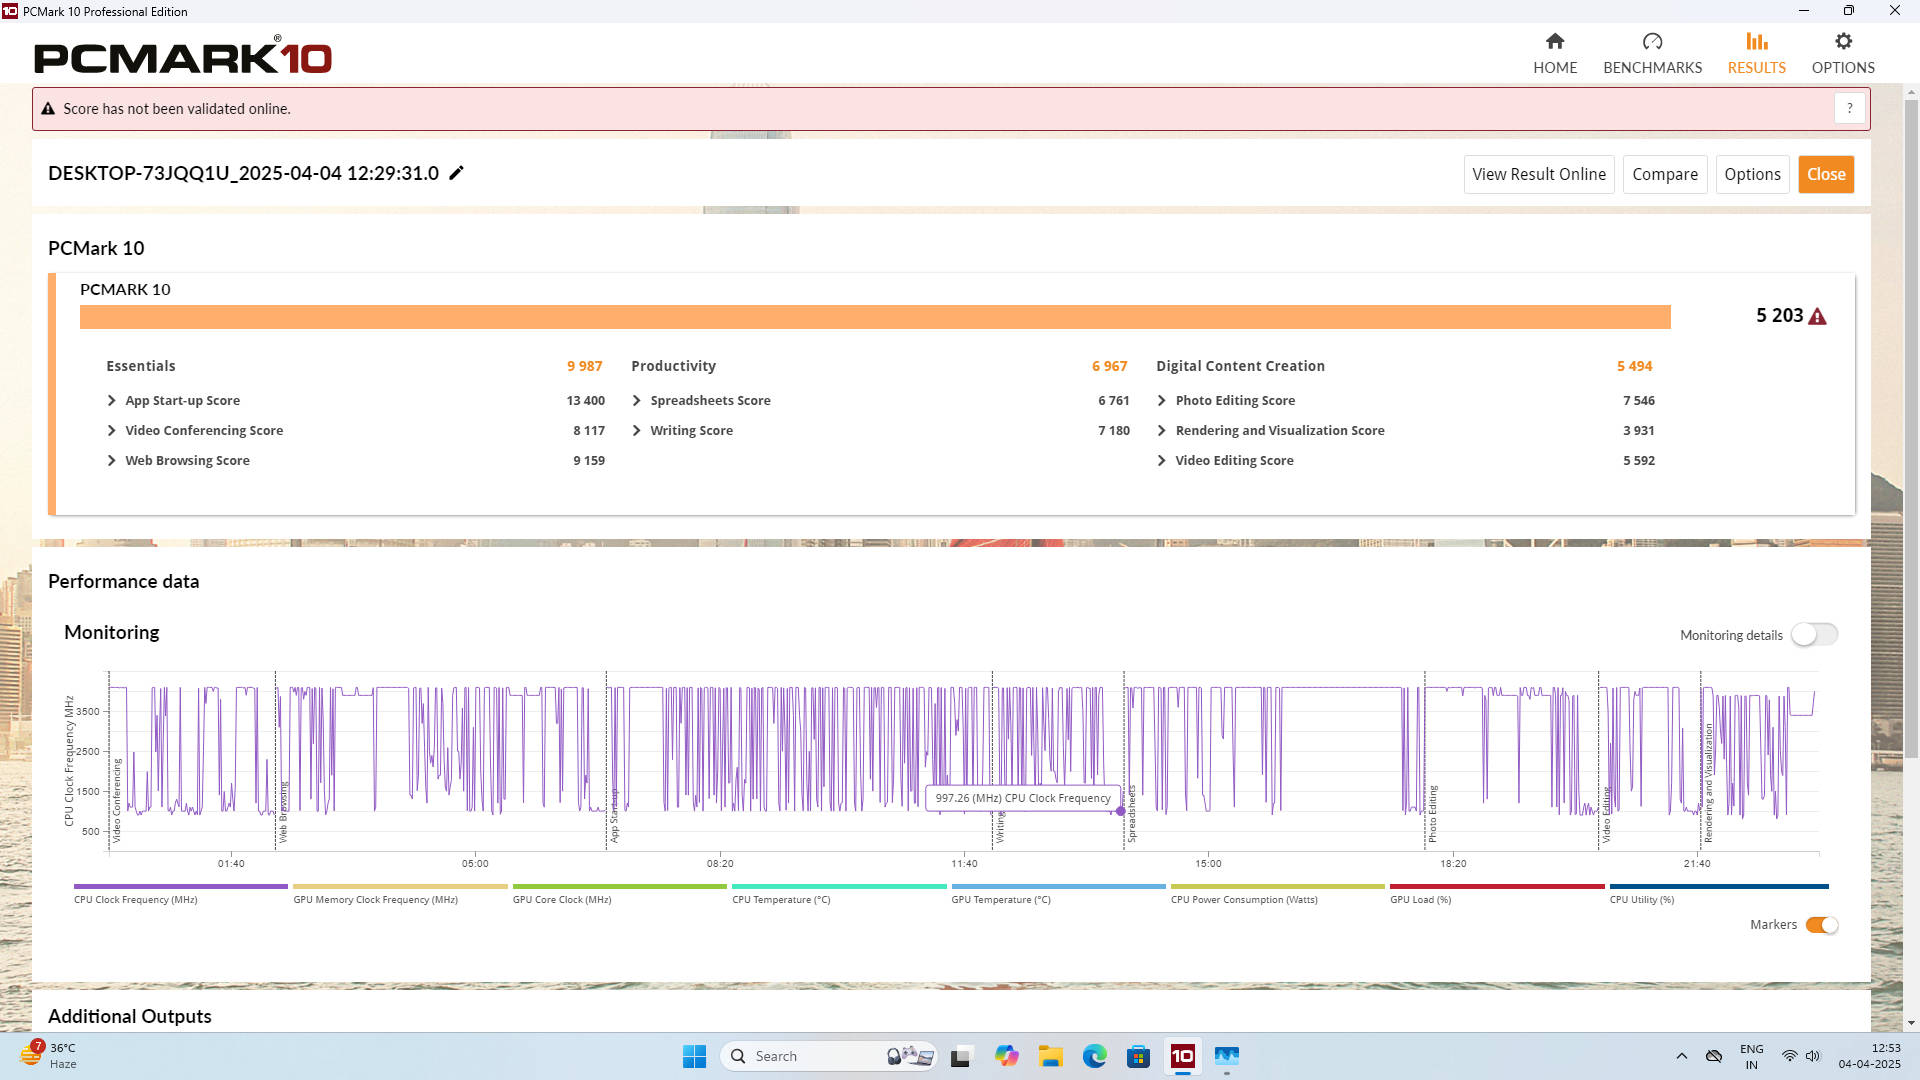Click the PCMark 10 logo
This screenshot has width=1920, height=1080.
pyautogui.click(x=183, y=55)
